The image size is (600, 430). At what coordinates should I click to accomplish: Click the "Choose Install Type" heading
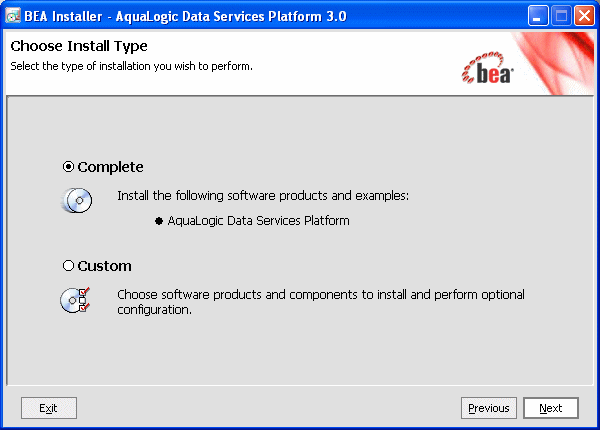(x=79, y=46)
